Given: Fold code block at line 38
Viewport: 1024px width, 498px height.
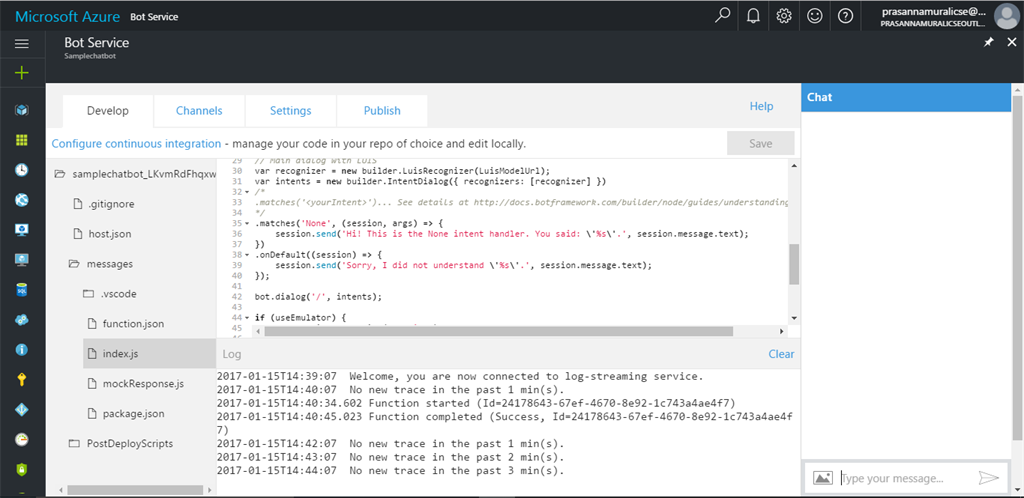Looking at the screenshot, I should pos(246,254).
